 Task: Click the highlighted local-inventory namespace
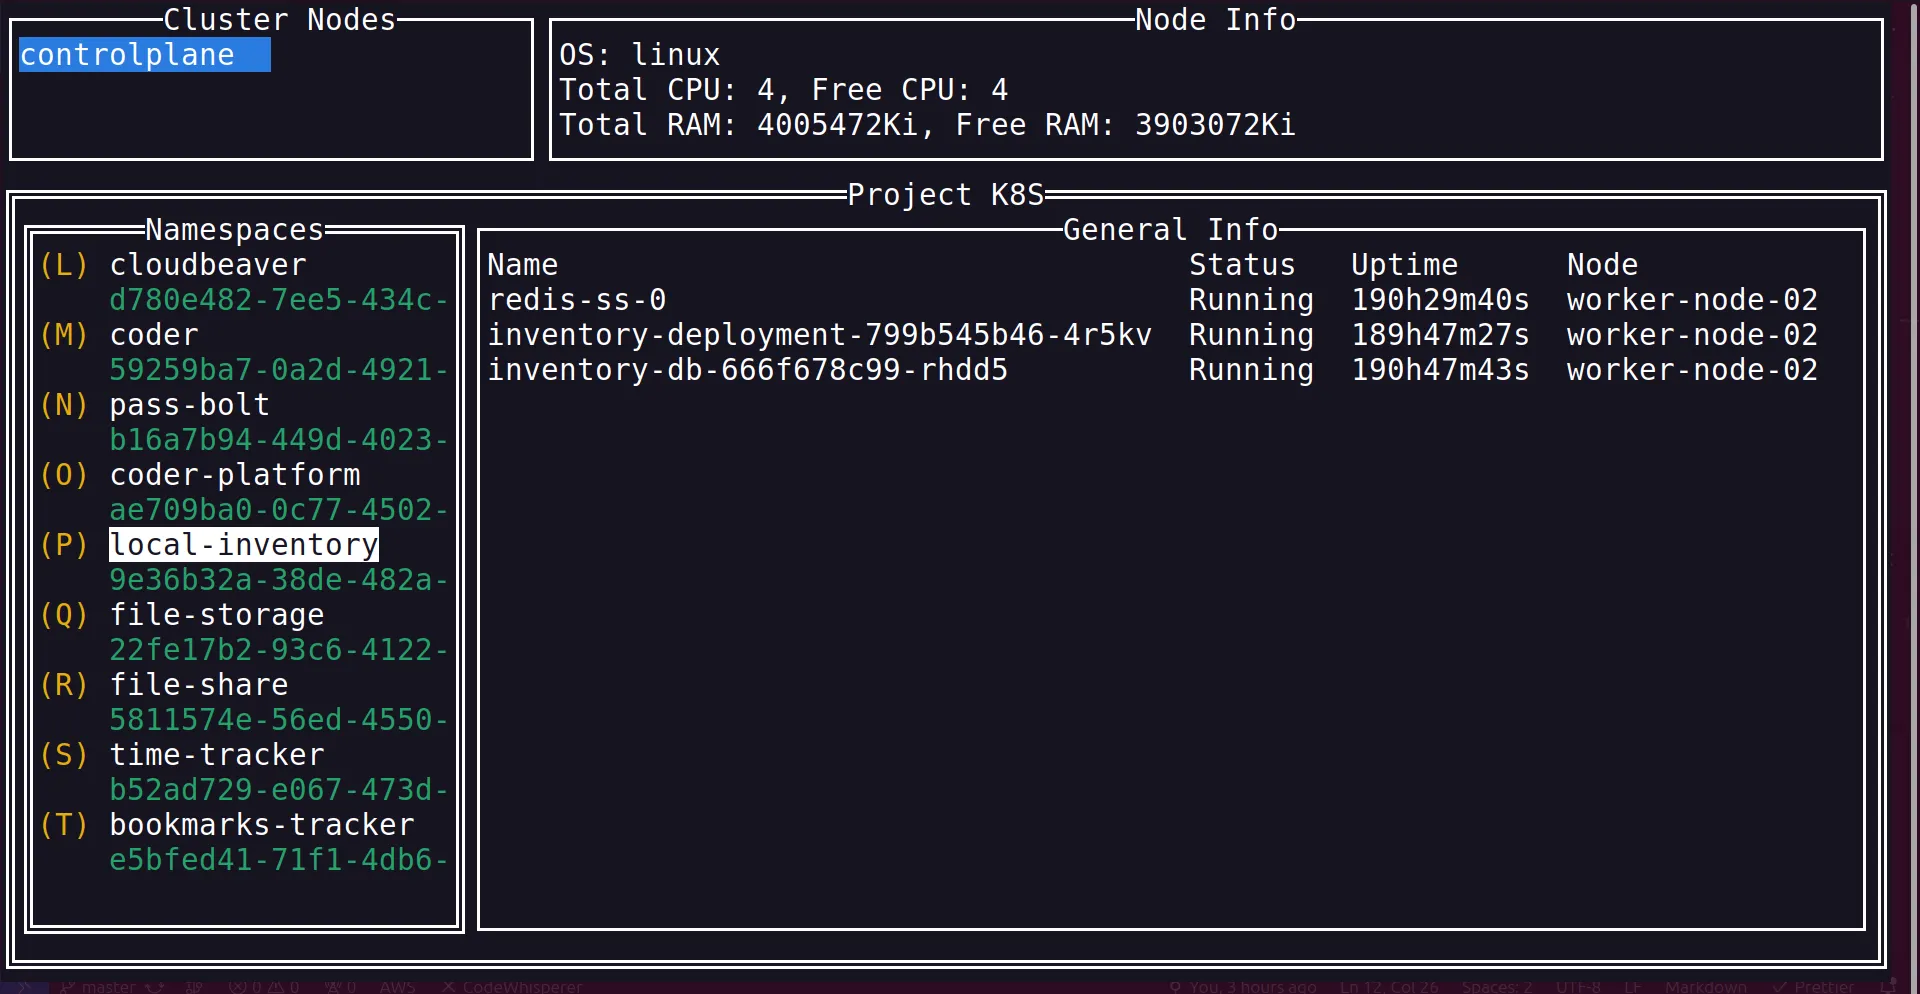coord(244,545)
